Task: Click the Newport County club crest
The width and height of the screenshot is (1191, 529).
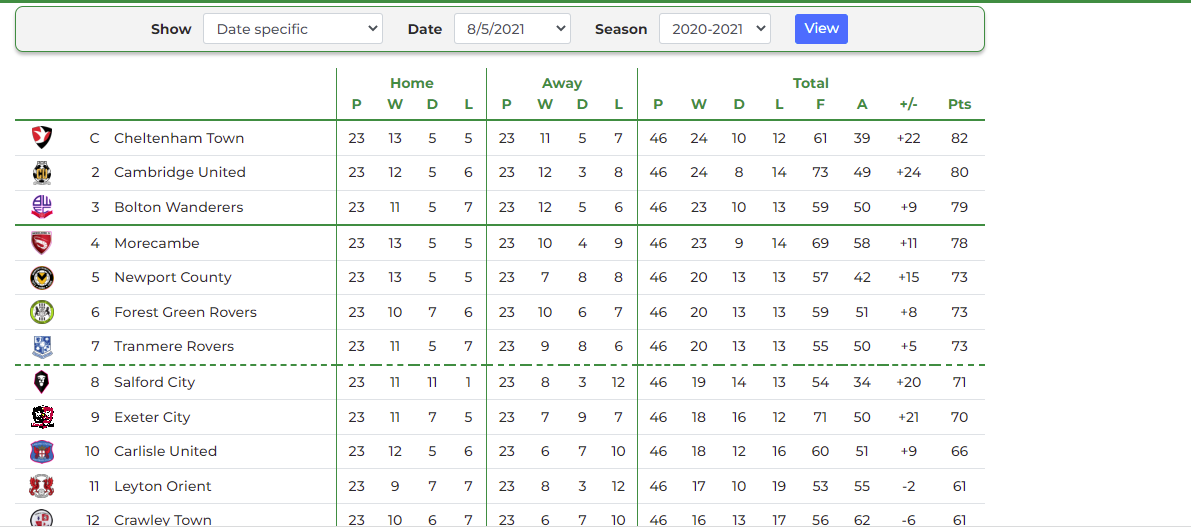Action: 41,277
